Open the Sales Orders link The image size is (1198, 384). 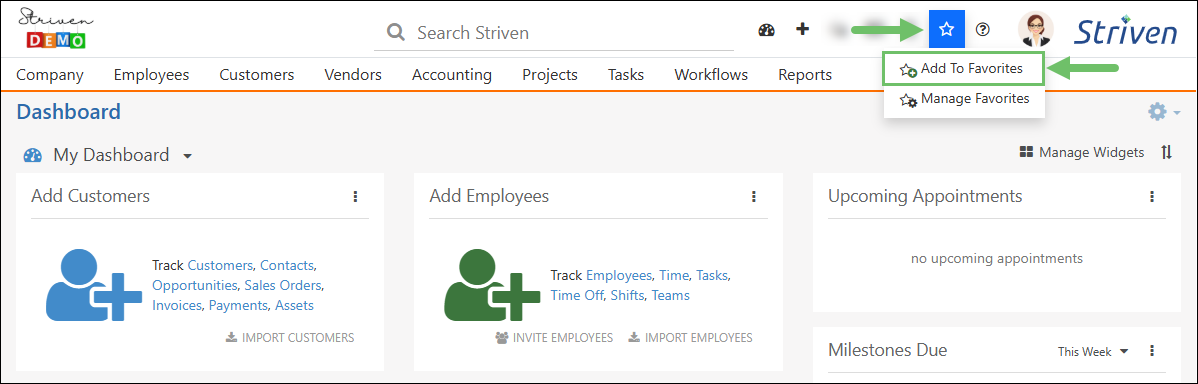[x=283, y=286]
